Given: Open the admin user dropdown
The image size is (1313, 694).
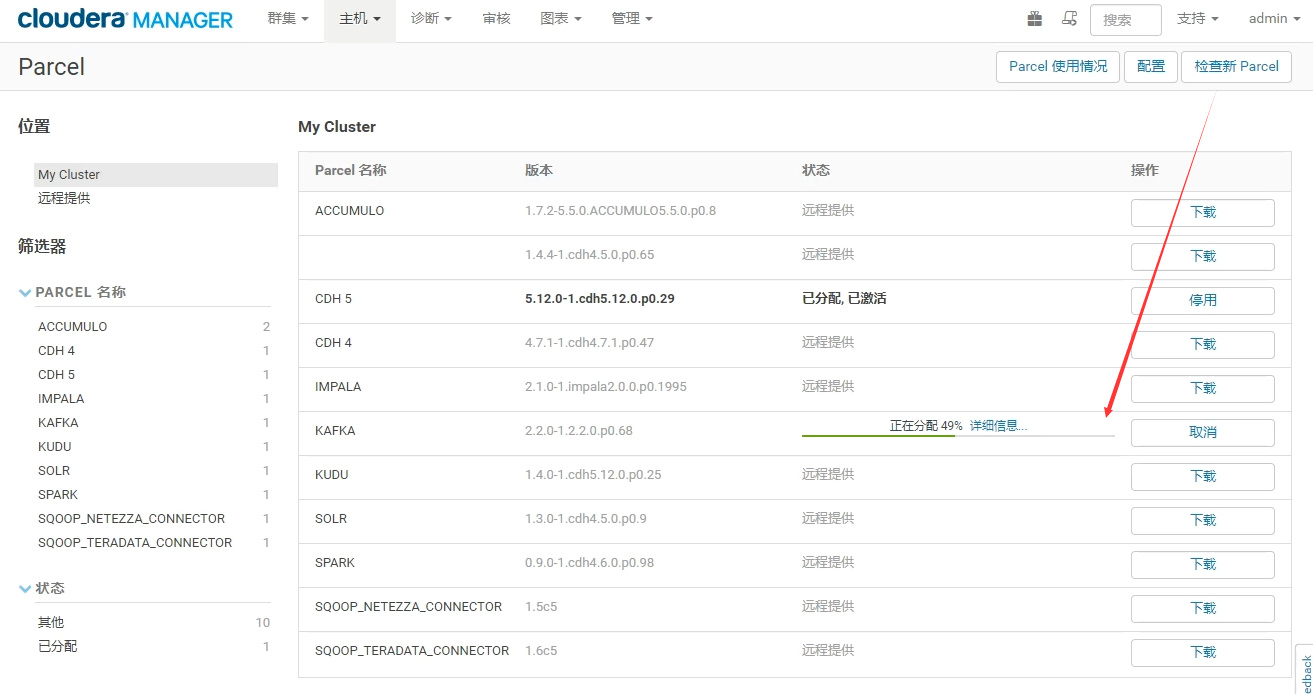Looking at the screenshot, I should pos(1273,19).
